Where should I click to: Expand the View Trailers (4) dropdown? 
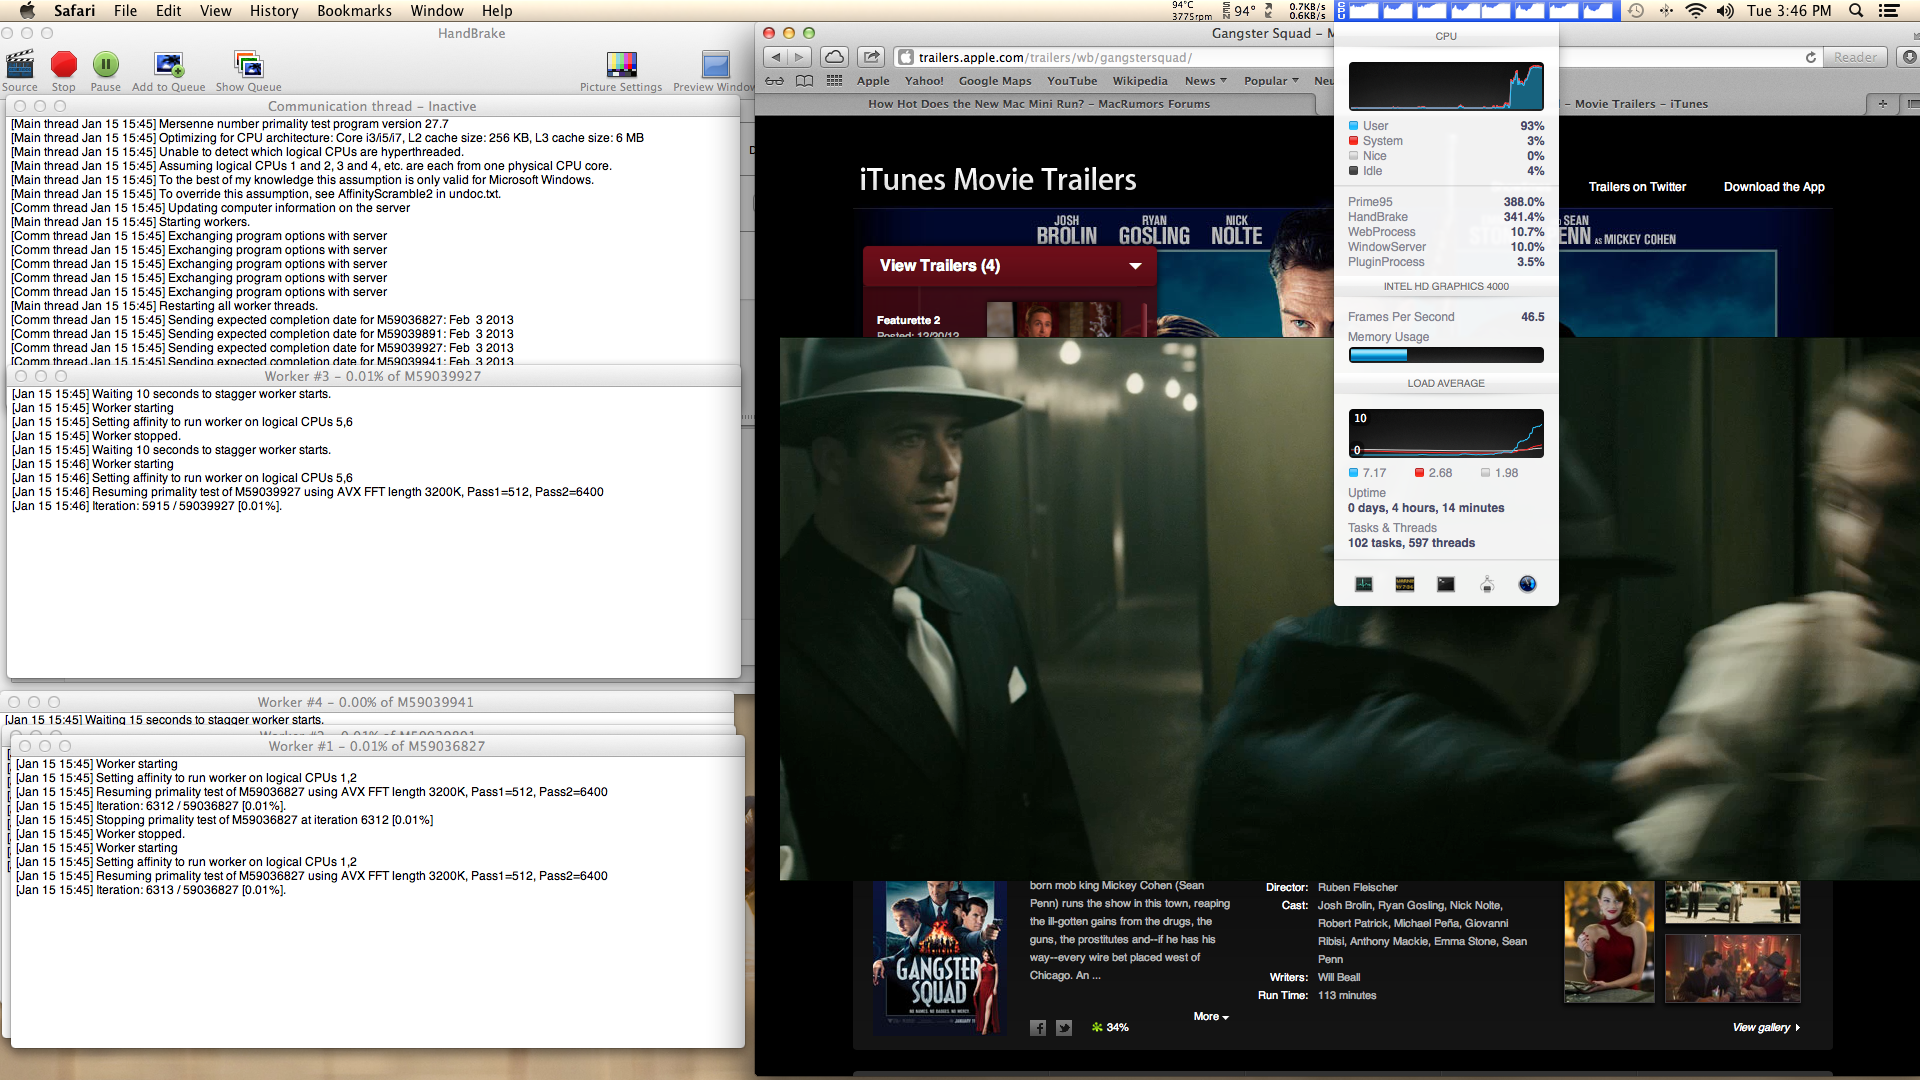1135,266
